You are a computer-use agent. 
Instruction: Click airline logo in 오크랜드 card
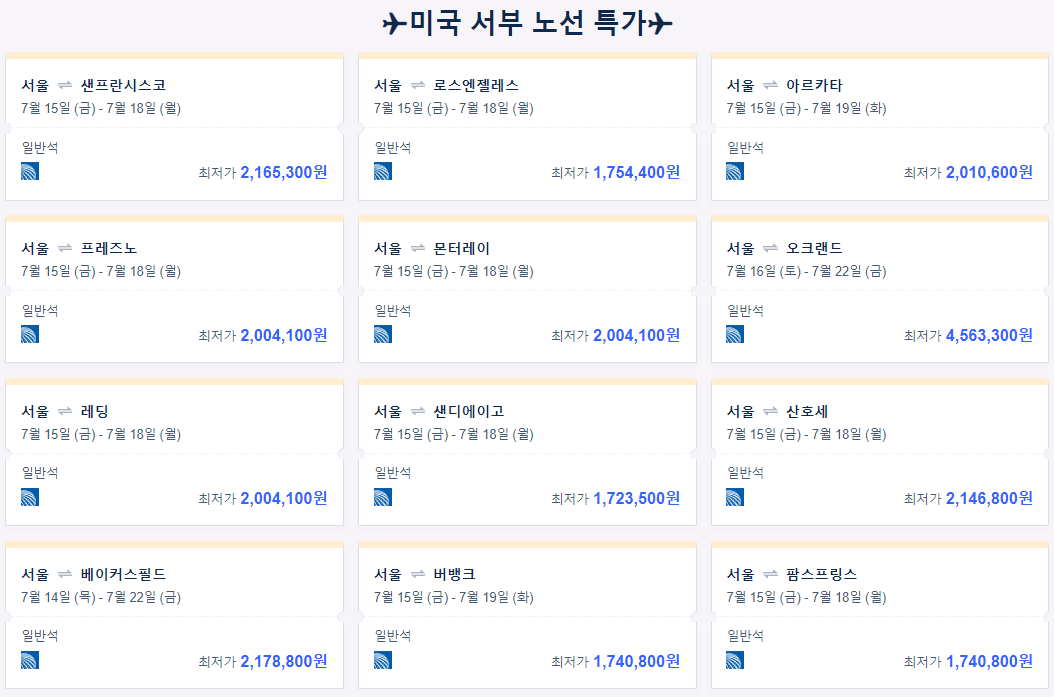(735, 334)
